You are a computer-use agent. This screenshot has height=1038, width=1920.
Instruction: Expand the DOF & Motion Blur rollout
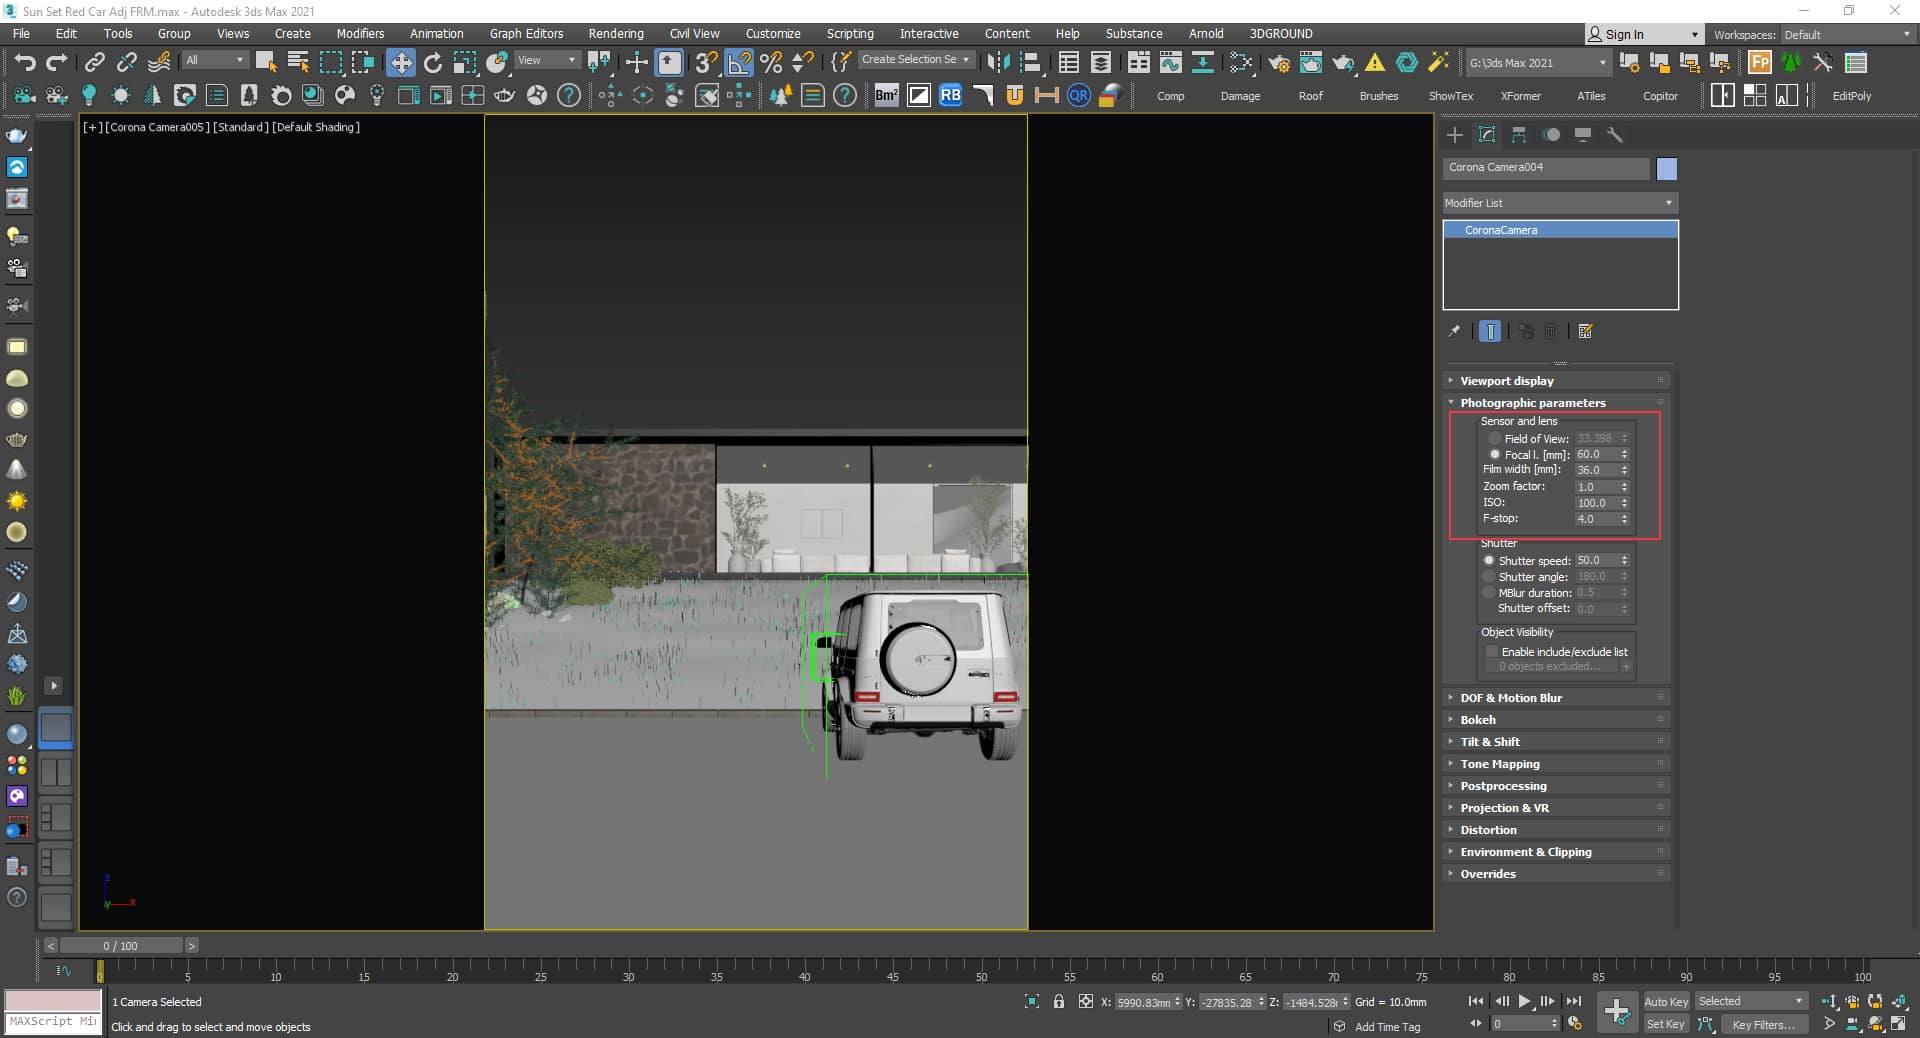click(x=1510, y=698)
